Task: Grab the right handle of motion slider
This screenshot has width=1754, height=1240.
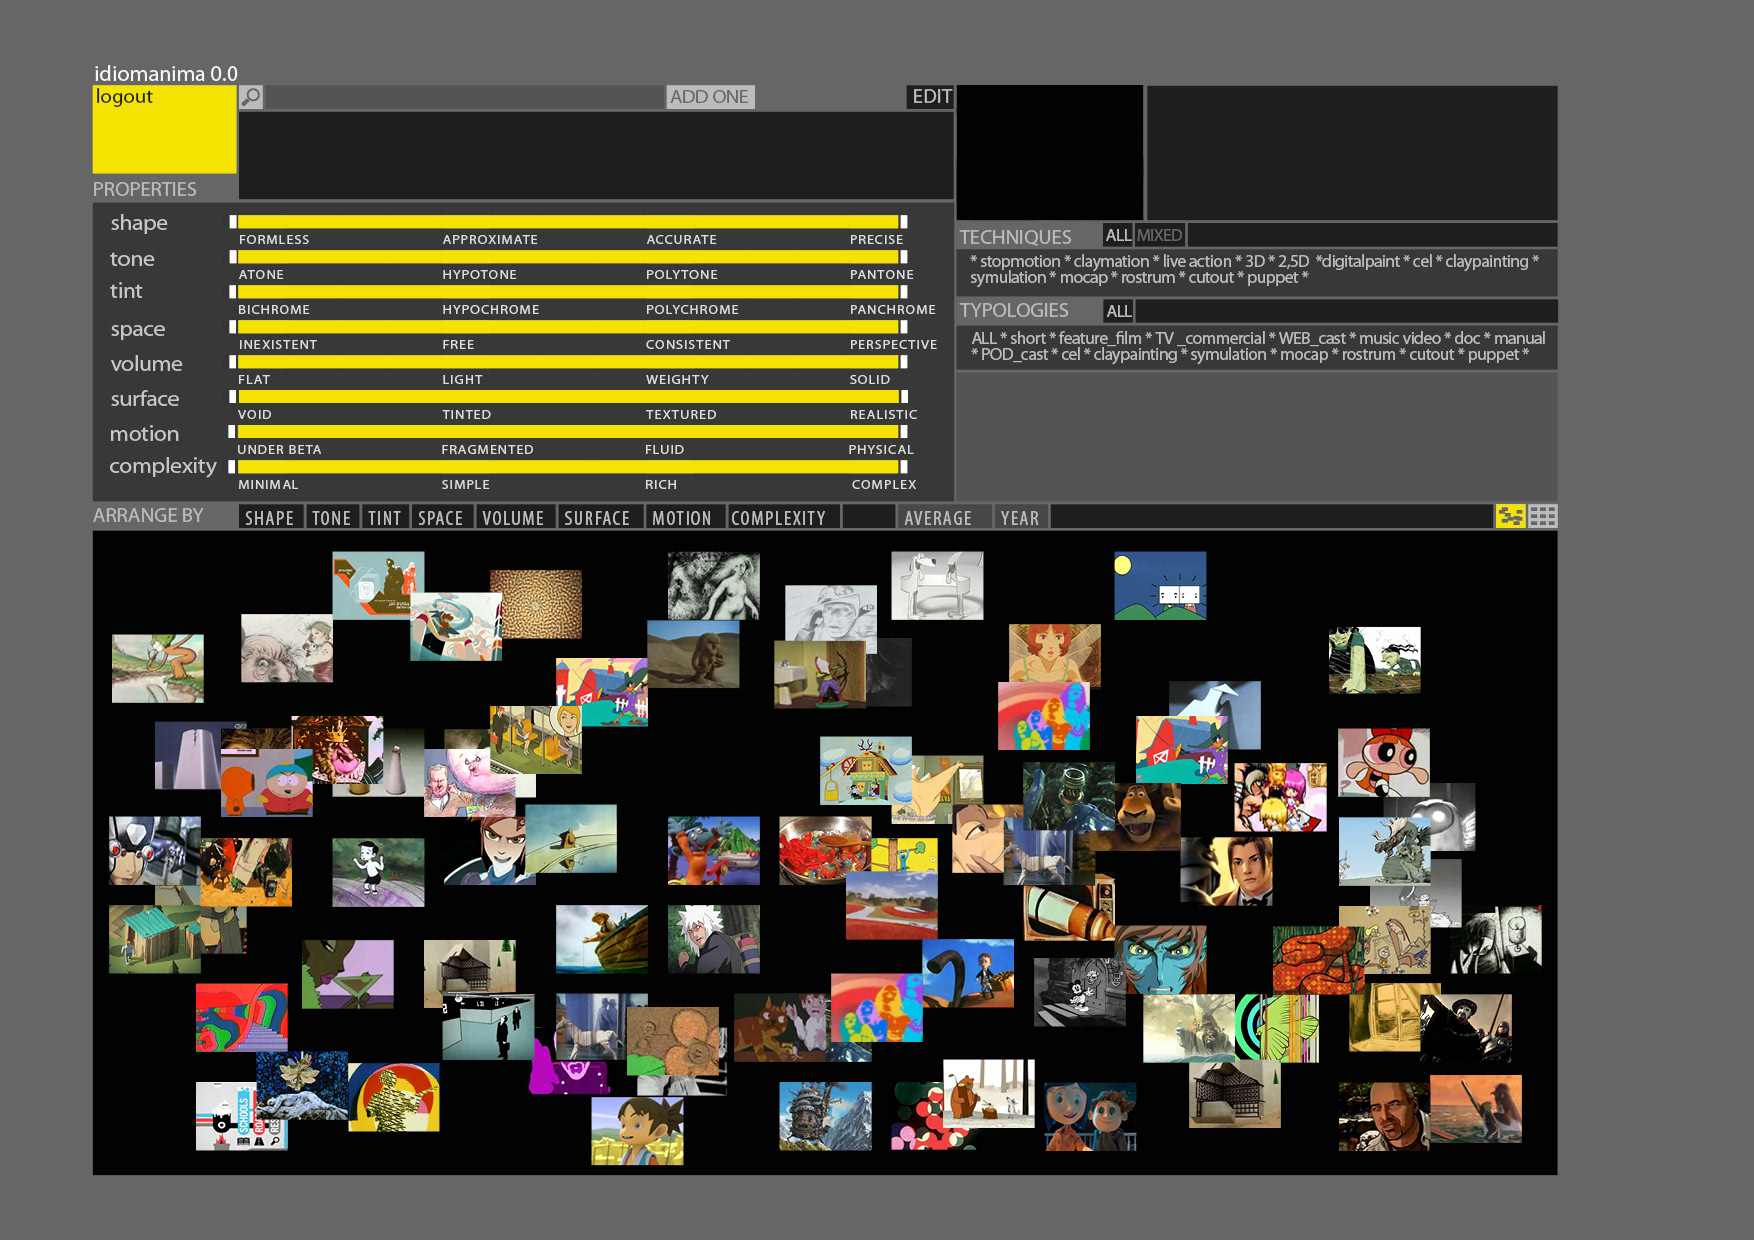Action: click(x=904, y=432)
